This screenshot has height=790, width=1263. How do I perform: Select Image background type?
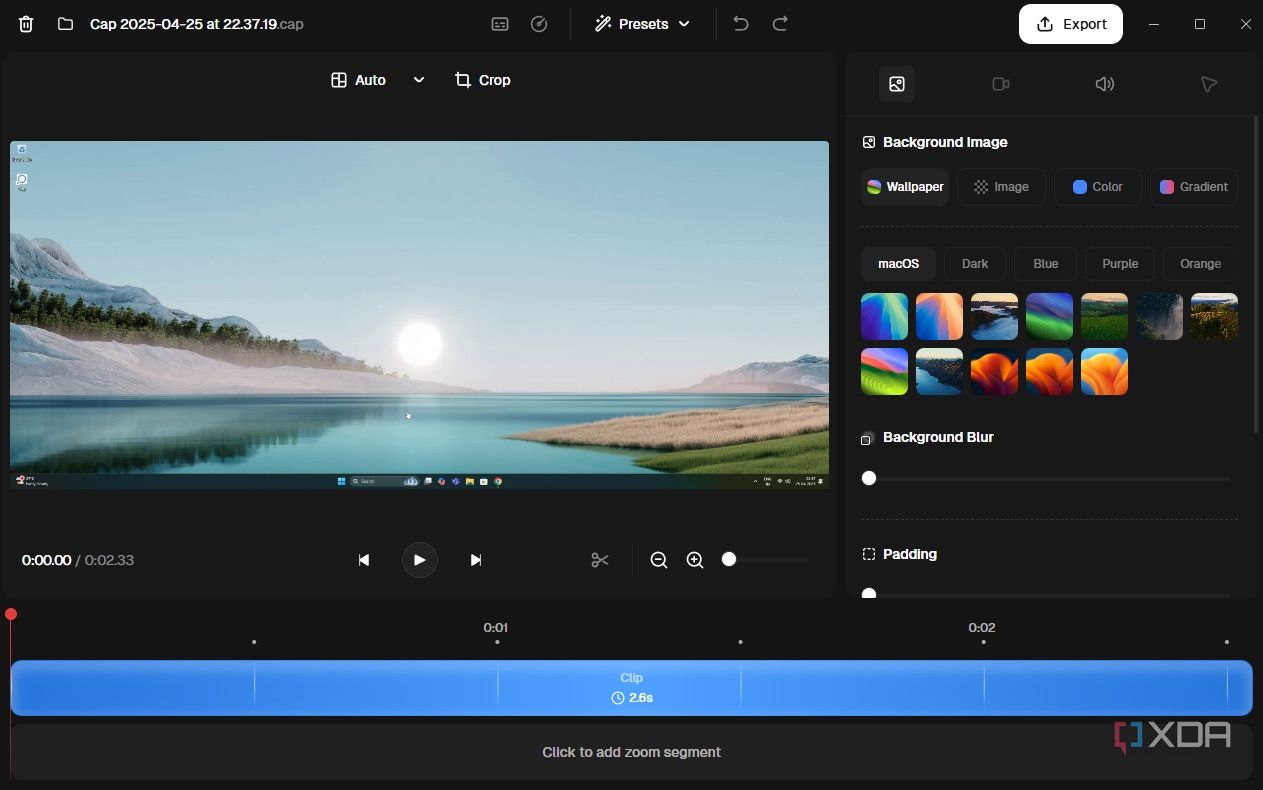click(x=1001, y=187)
